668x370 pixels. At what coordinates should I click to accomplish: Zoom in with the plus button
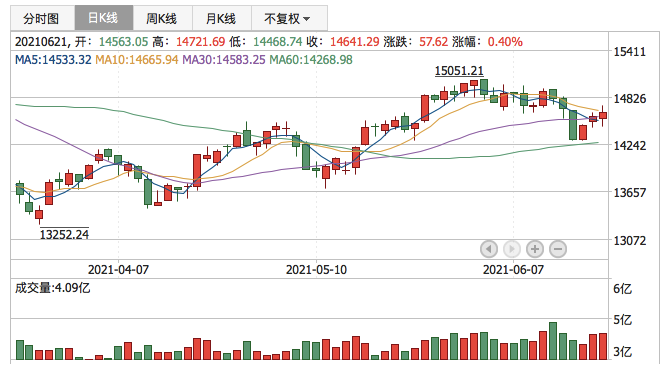[x=535, y=249]
